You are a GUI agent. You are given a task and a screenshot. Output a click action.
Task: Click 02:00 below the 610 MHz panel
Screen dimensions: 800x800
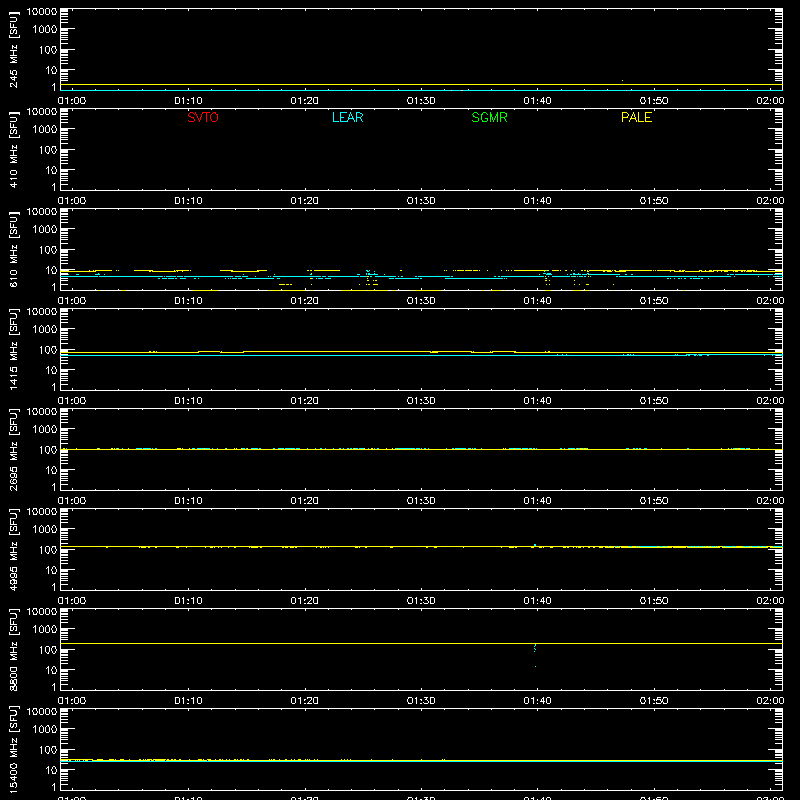770,301
